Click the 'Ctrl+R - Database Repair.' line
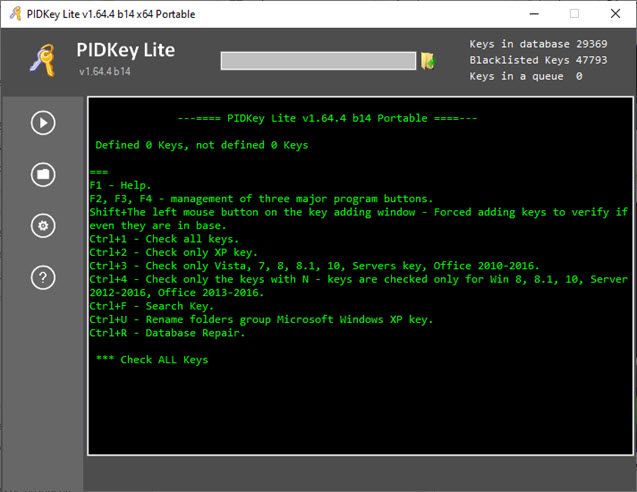 click(167, 333)
